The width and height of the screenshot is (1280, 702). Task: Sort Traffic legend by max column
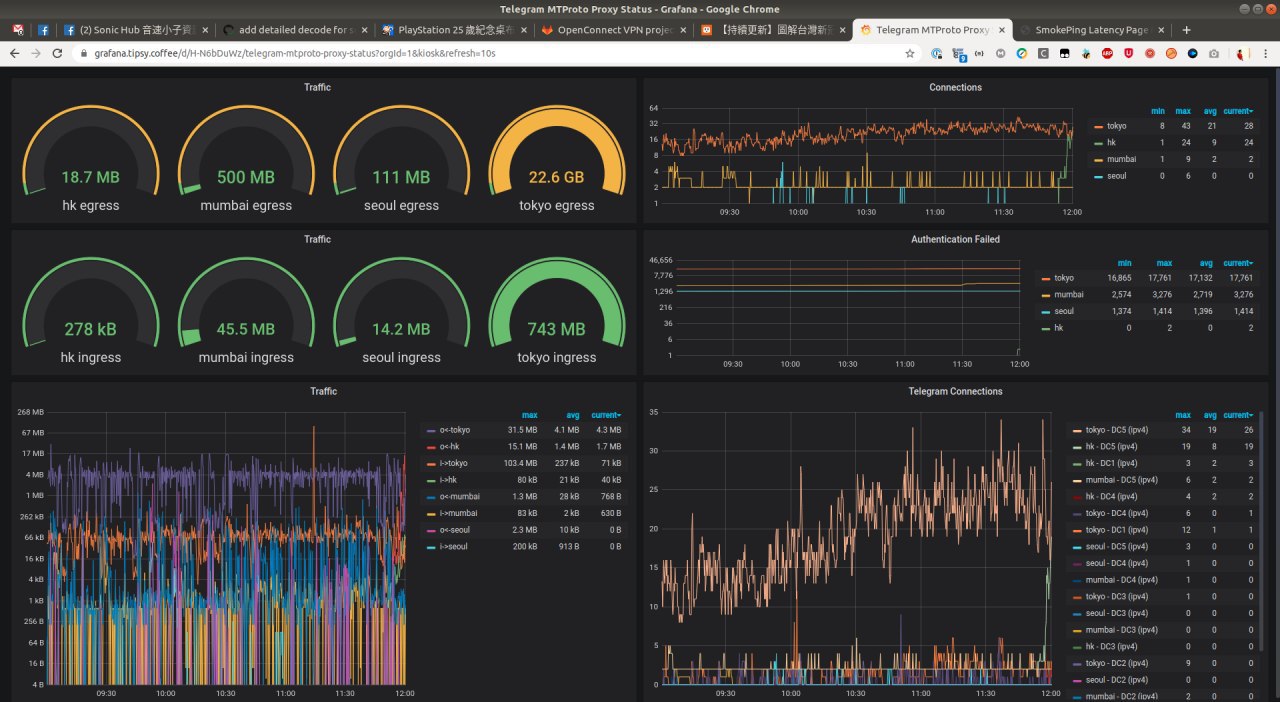[529, 415]
